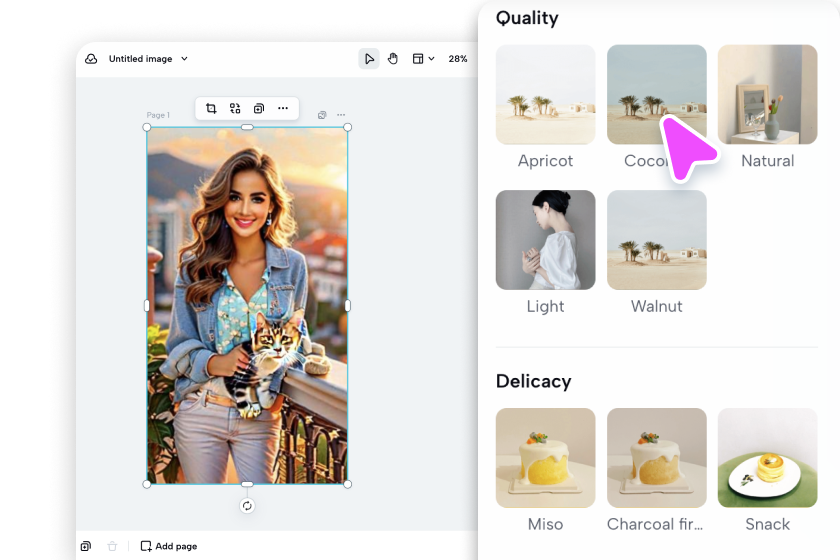The width and height of the screenshot is (840, 560).
Task: Select the Natural filter thumbnail
Action: 767,95
